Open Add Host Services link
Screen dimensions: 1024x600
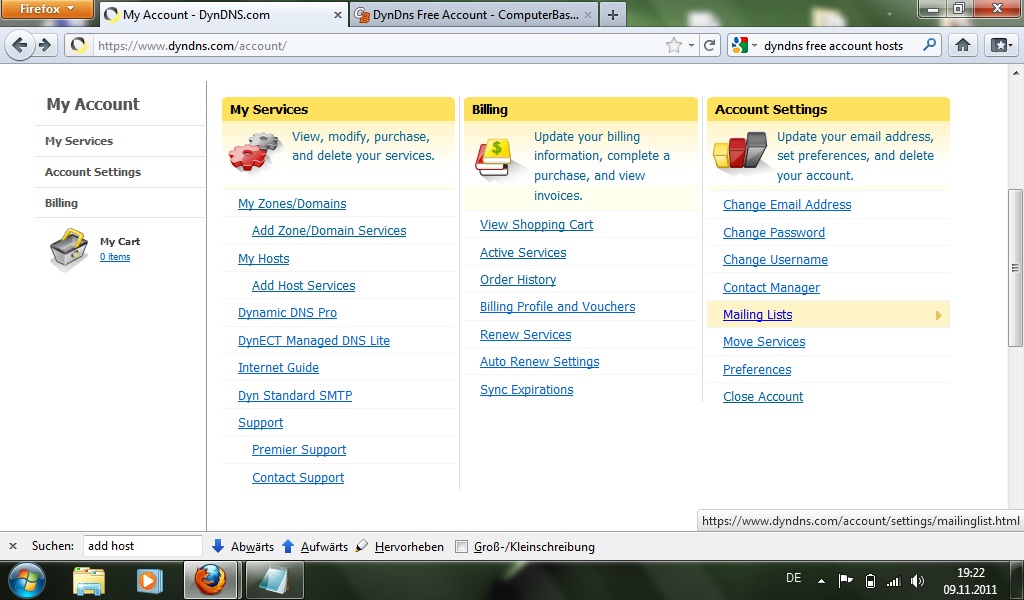point(304,285)
